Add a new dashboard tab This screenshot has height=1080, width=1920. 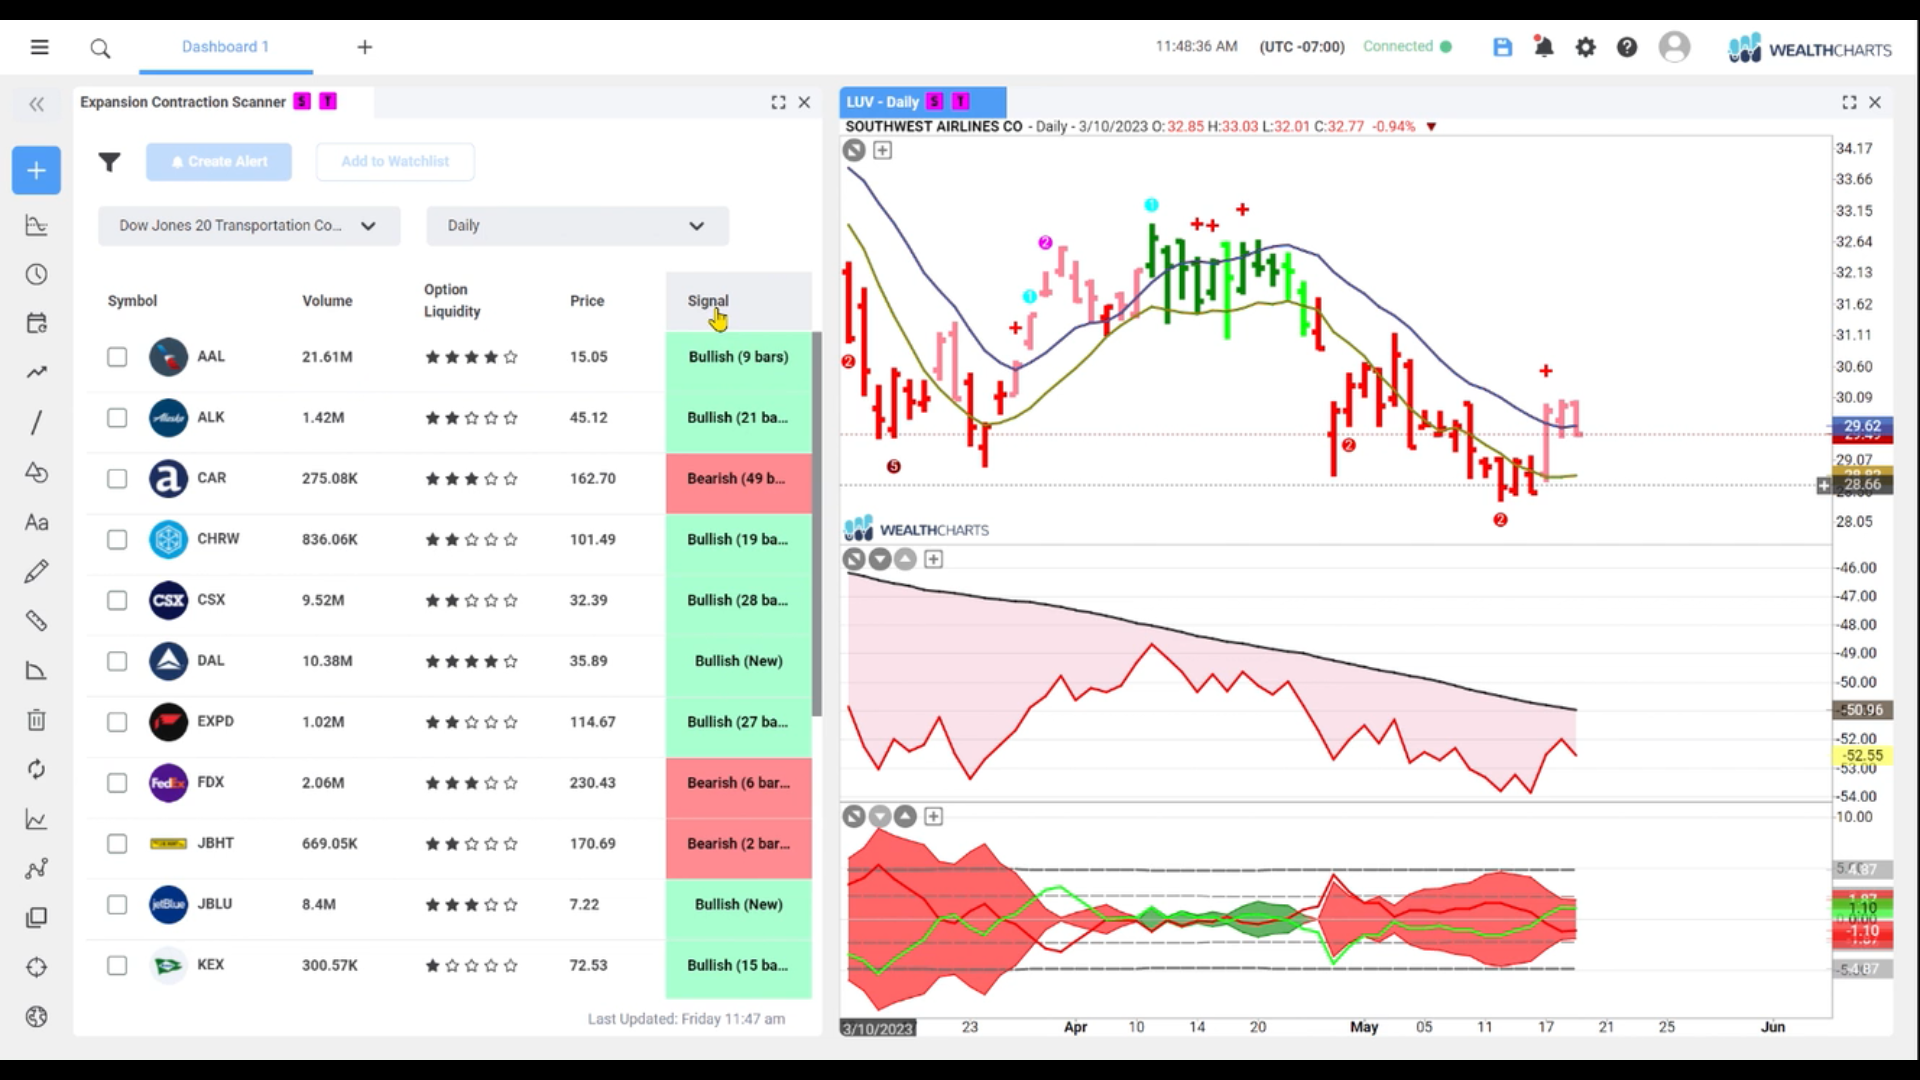coord(365,47)
